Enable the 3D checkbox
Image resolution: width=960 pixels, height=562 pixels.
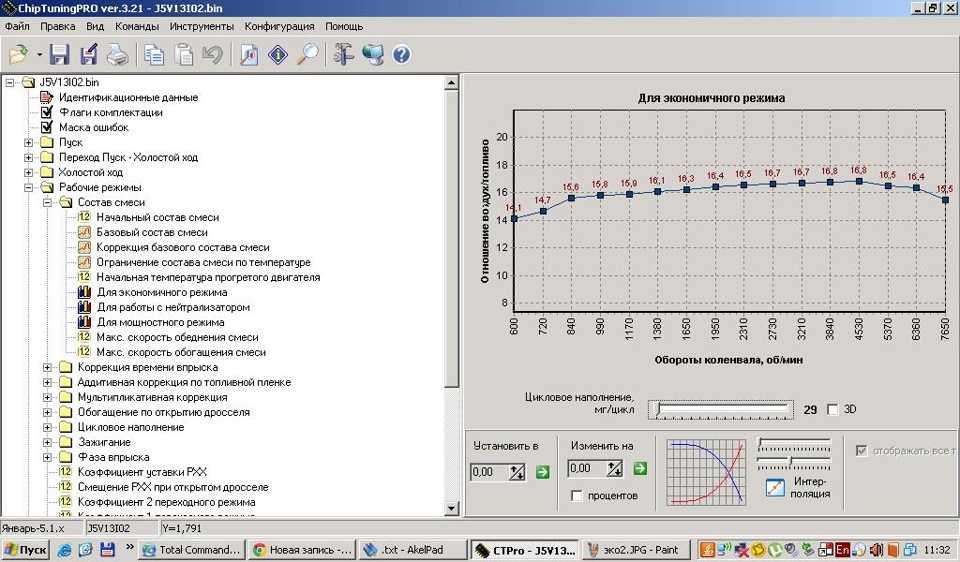[x=832, y=410]
